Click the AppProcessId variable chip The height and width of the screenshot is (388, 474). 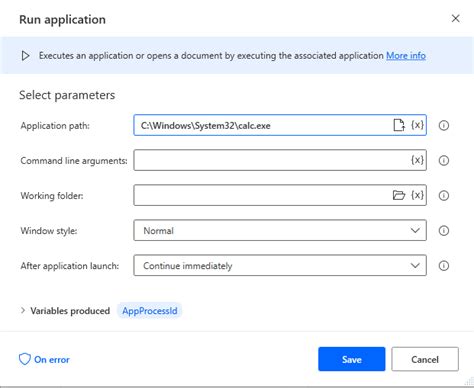150,311
